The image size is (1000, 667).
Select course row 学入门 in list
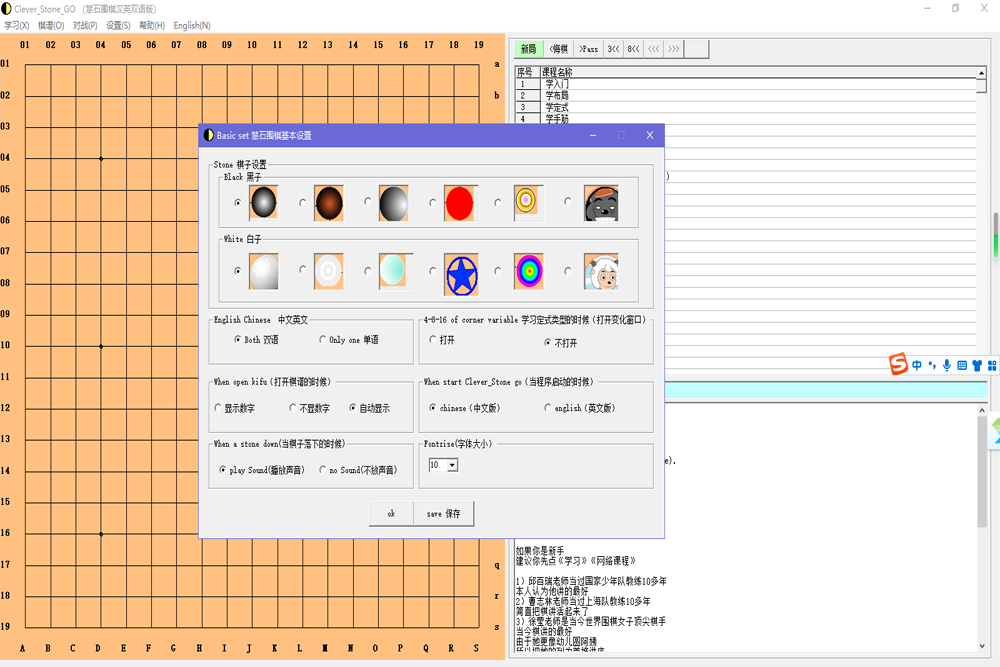[557, 84]
